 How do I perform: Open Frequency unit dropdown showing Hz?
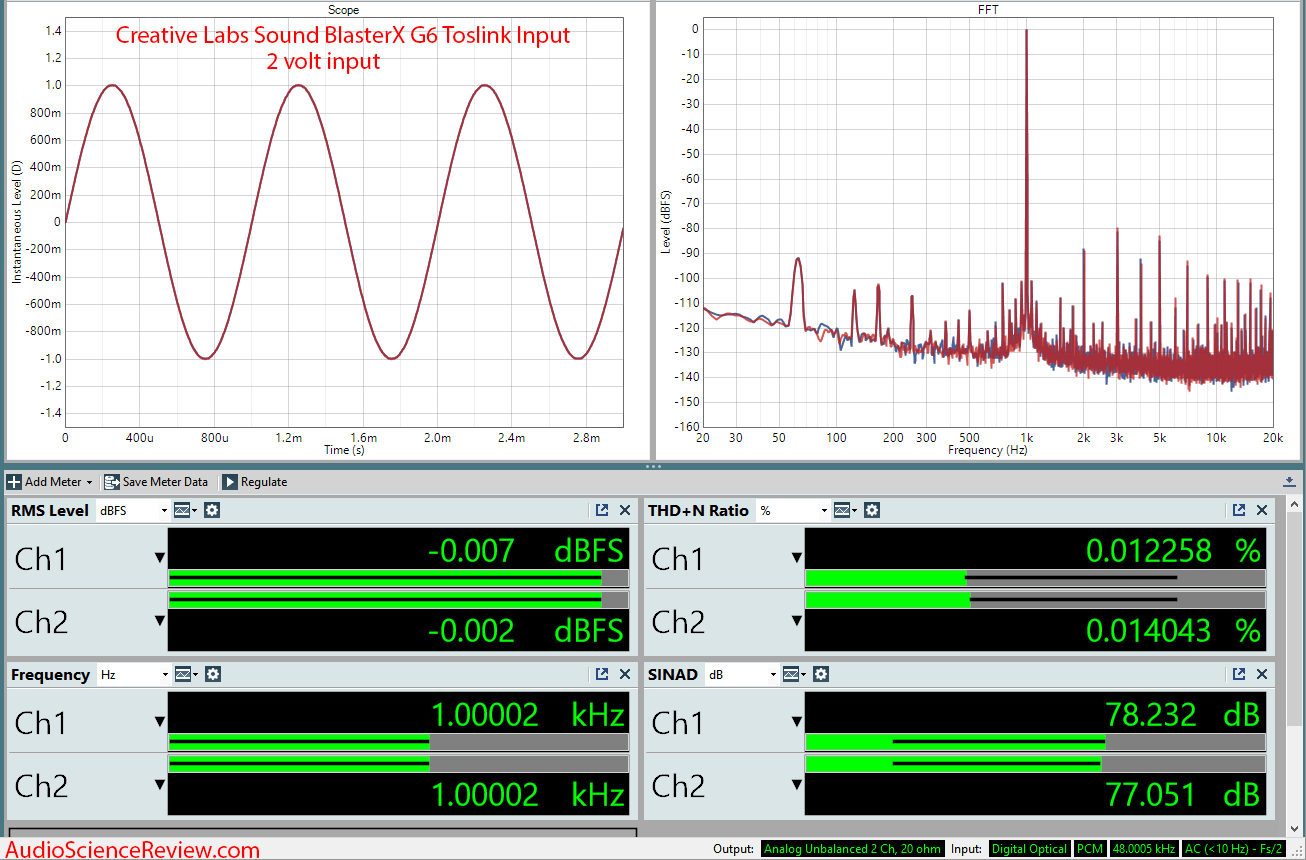[133, 674]
